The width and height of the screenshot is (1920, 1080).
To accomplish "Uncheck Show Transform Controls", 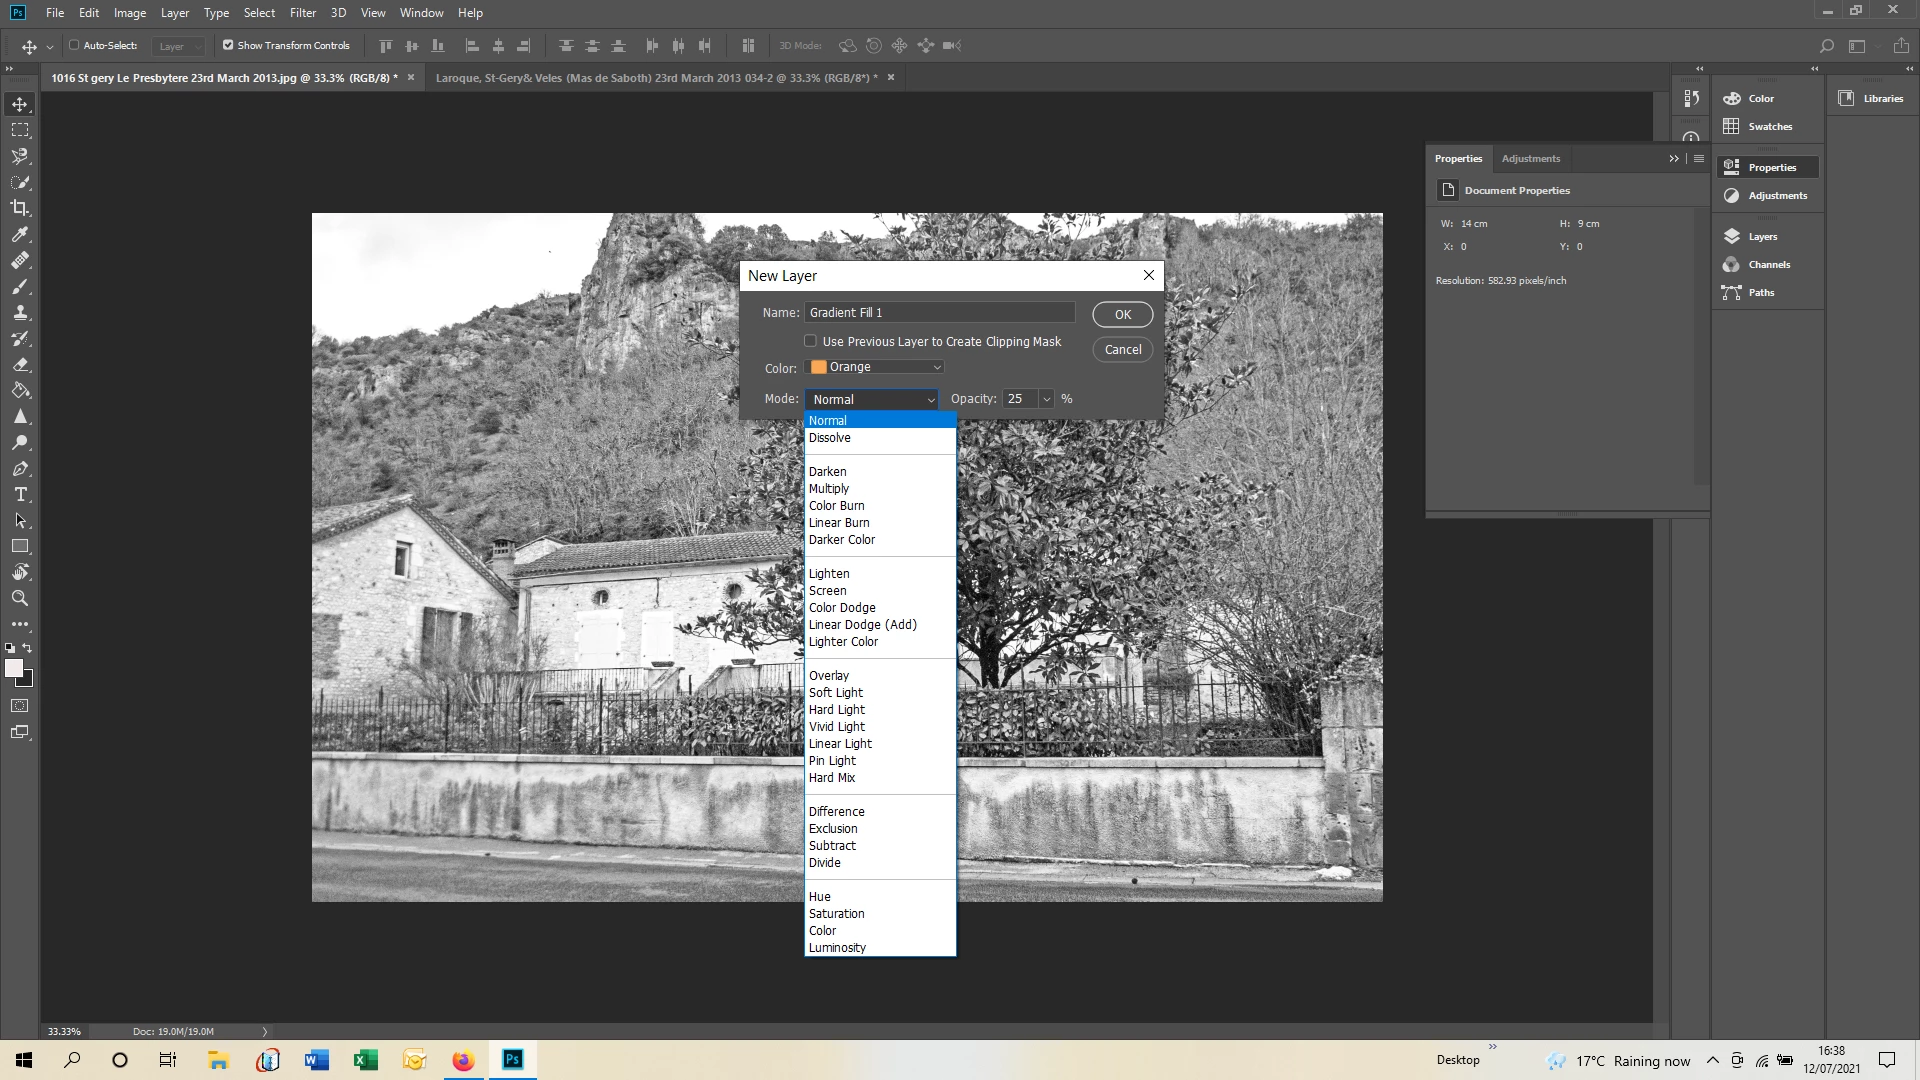I will (x=228, y=45).
